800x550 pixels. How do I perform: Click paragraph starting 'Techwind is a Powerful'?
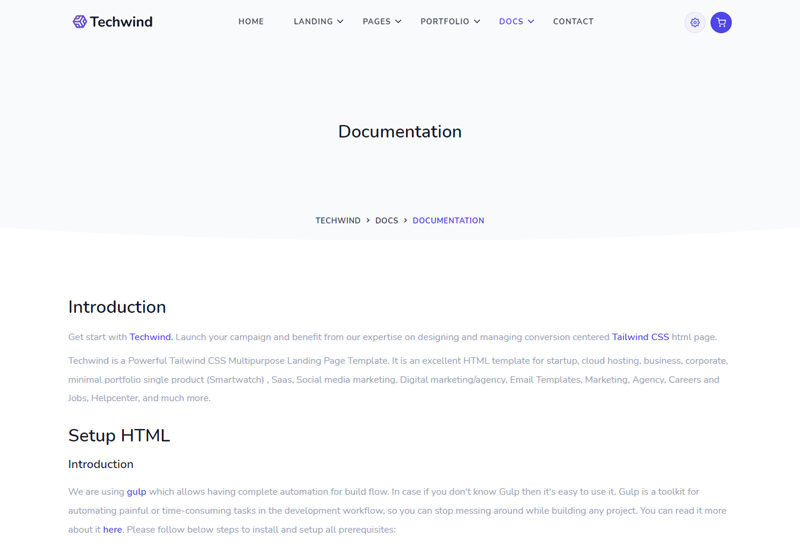coord(398,380)
